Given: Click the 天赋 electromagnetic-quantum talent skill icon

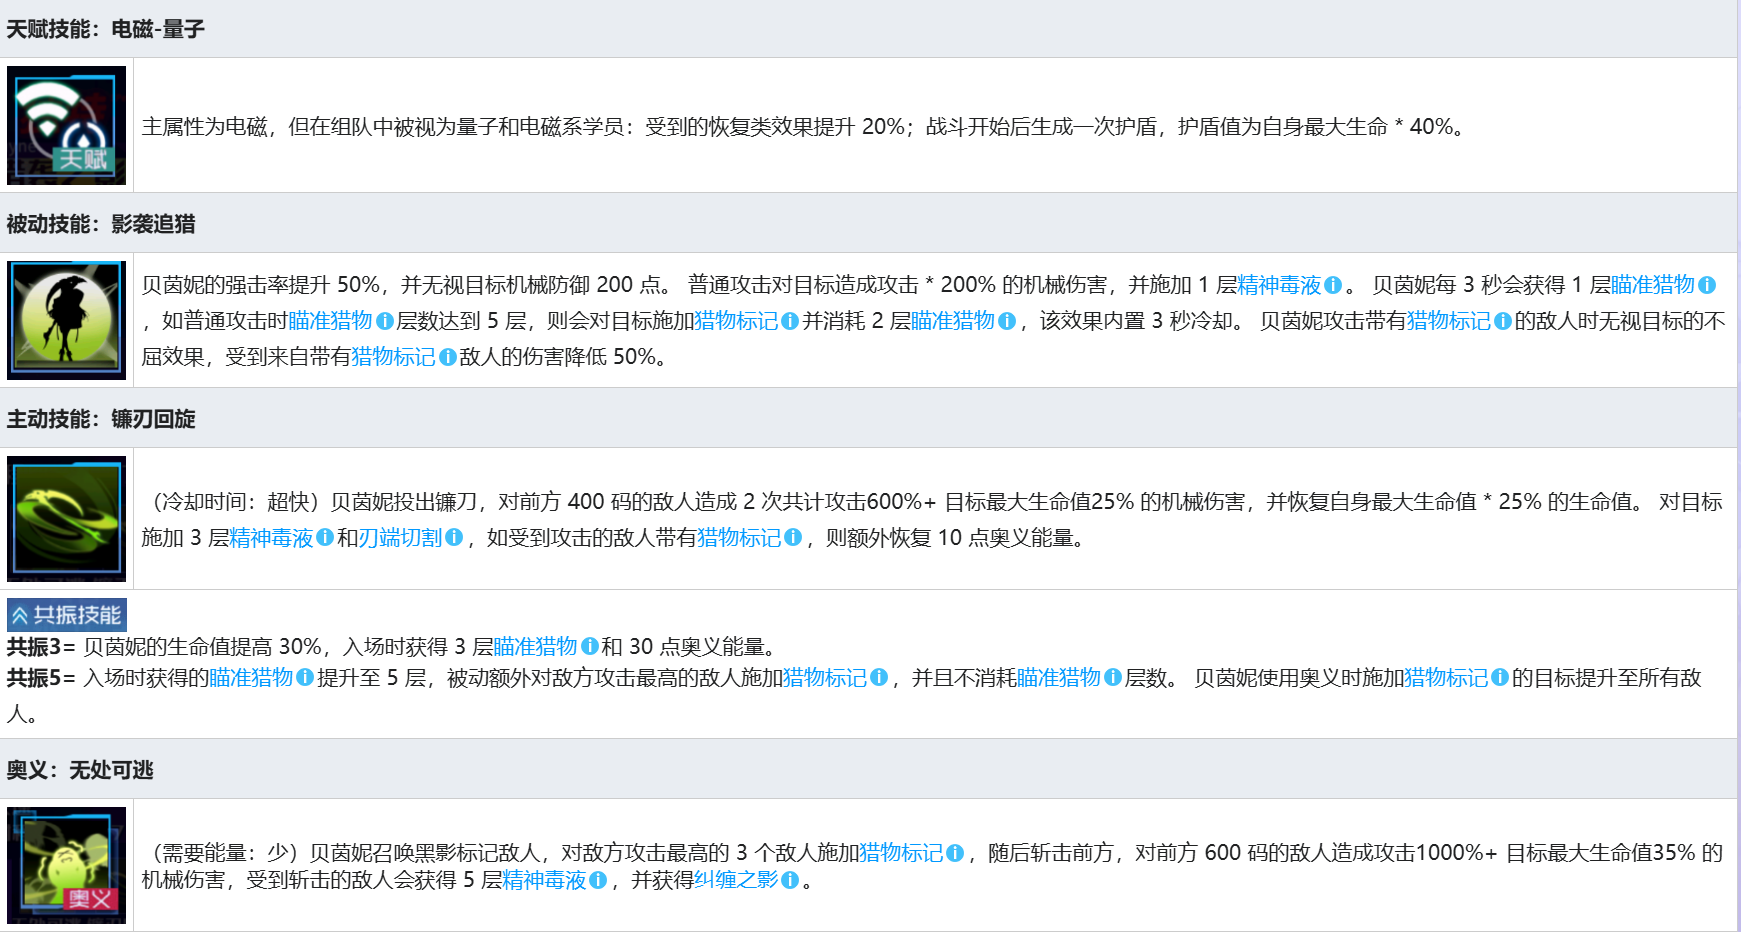Looking at the screenshot, I should pyautogui.click(x=66, y=125).
